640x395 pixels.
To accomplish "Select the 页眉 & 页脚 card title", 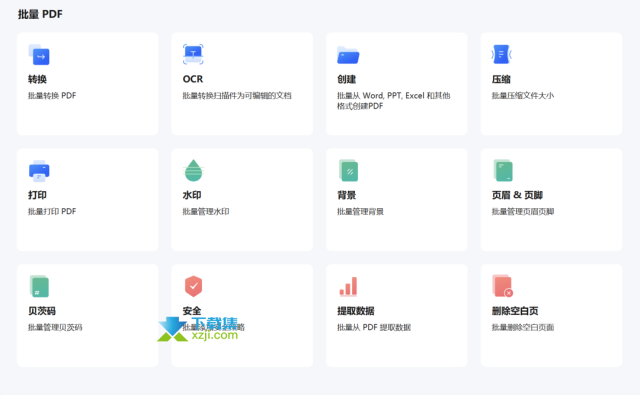I will coord(517,195).
